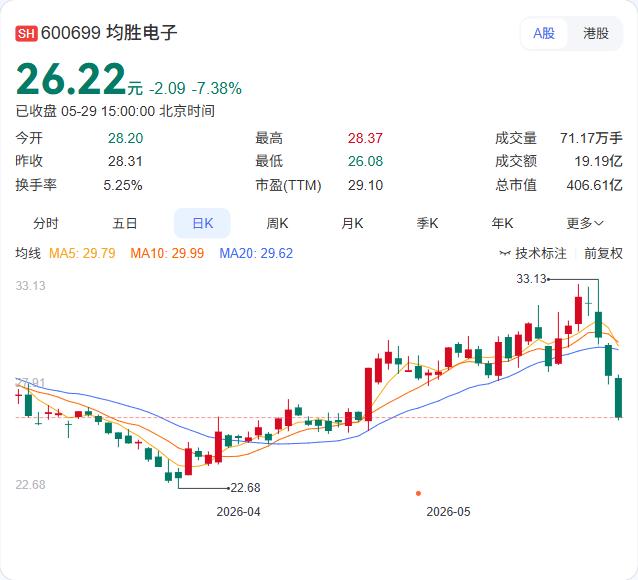Click the 市盈(TTM) value 29.10
The height and width of the screenshot is (580, 638).
pos(365,185)
